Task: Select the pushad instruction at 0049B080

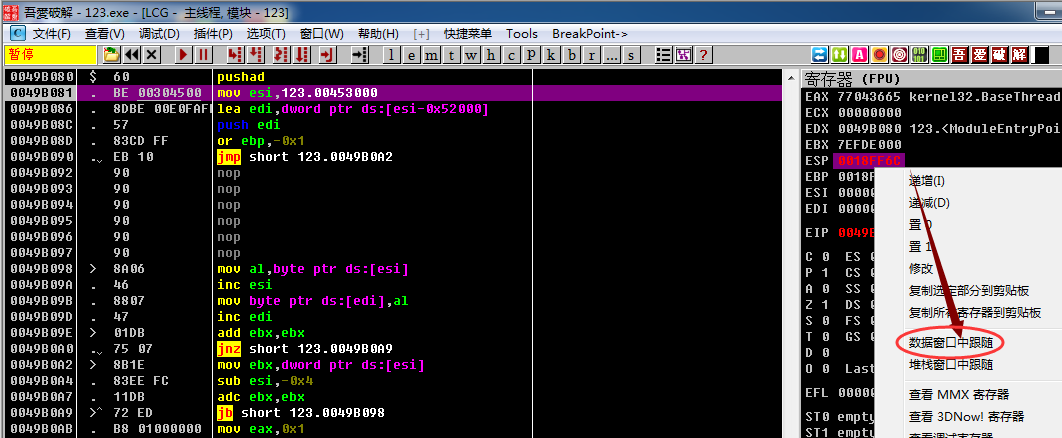Action: (393, 76)
